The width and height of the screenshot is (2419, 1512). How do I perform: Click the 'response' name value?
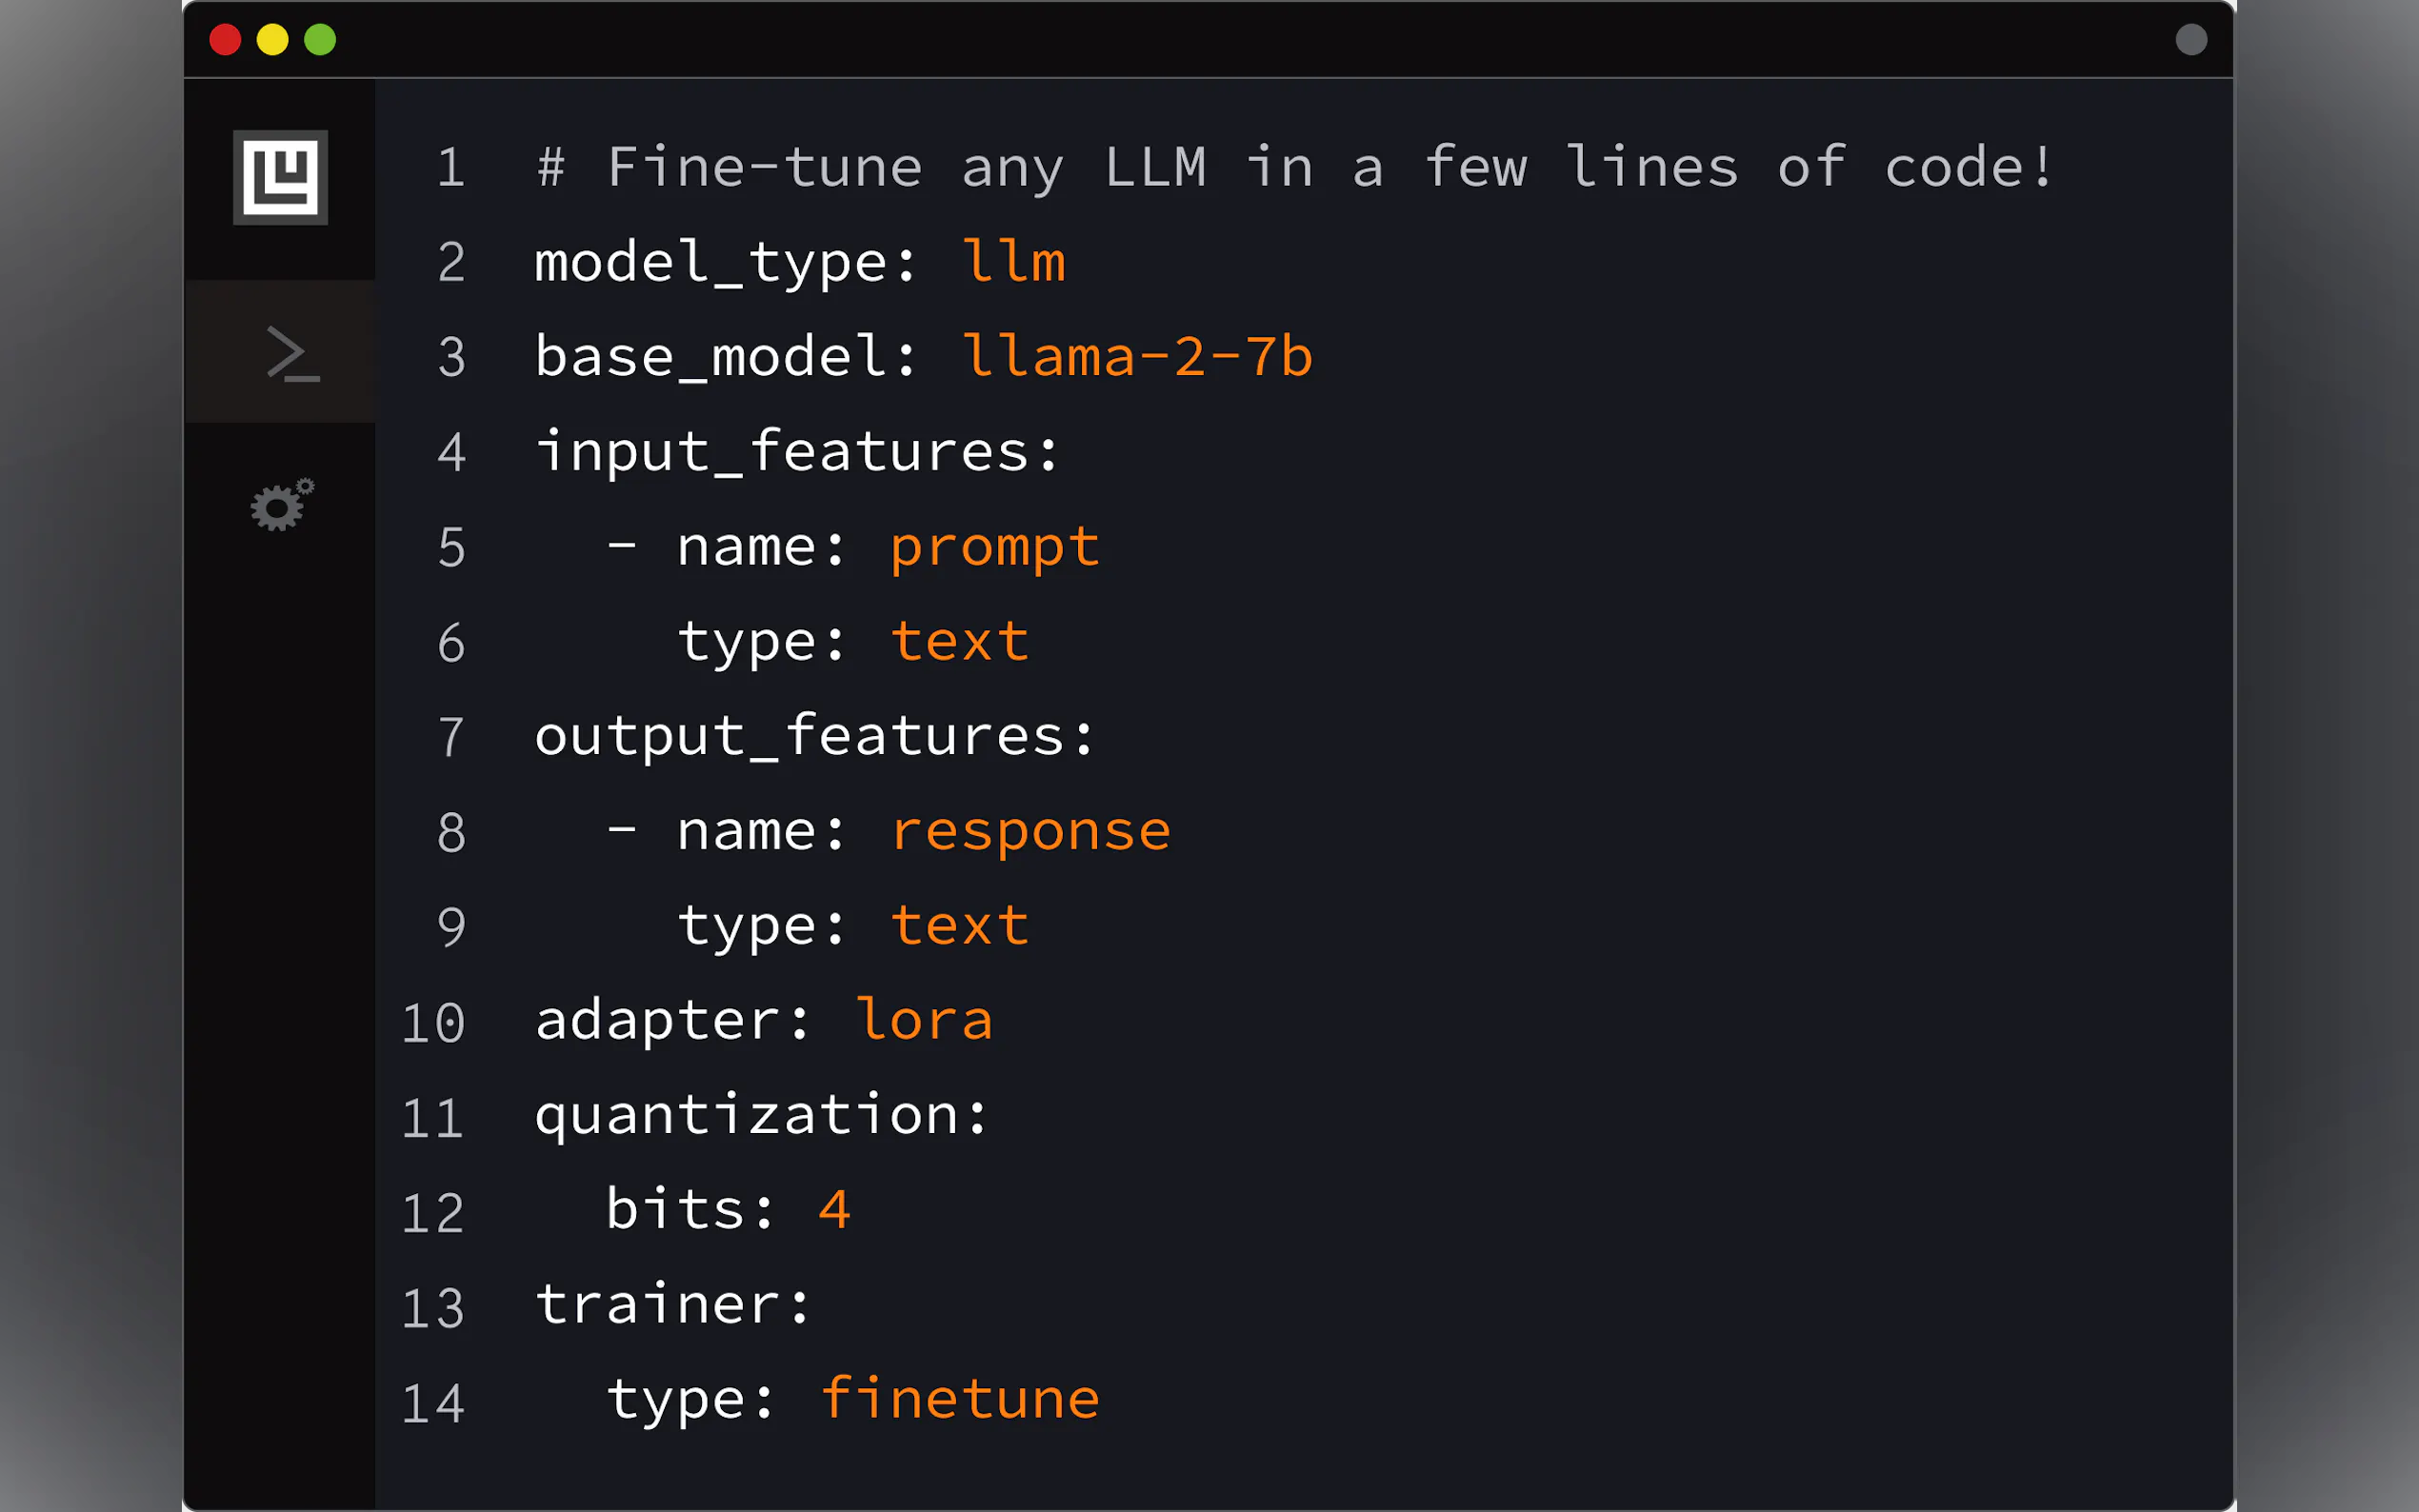click(x=1030, y=832)
